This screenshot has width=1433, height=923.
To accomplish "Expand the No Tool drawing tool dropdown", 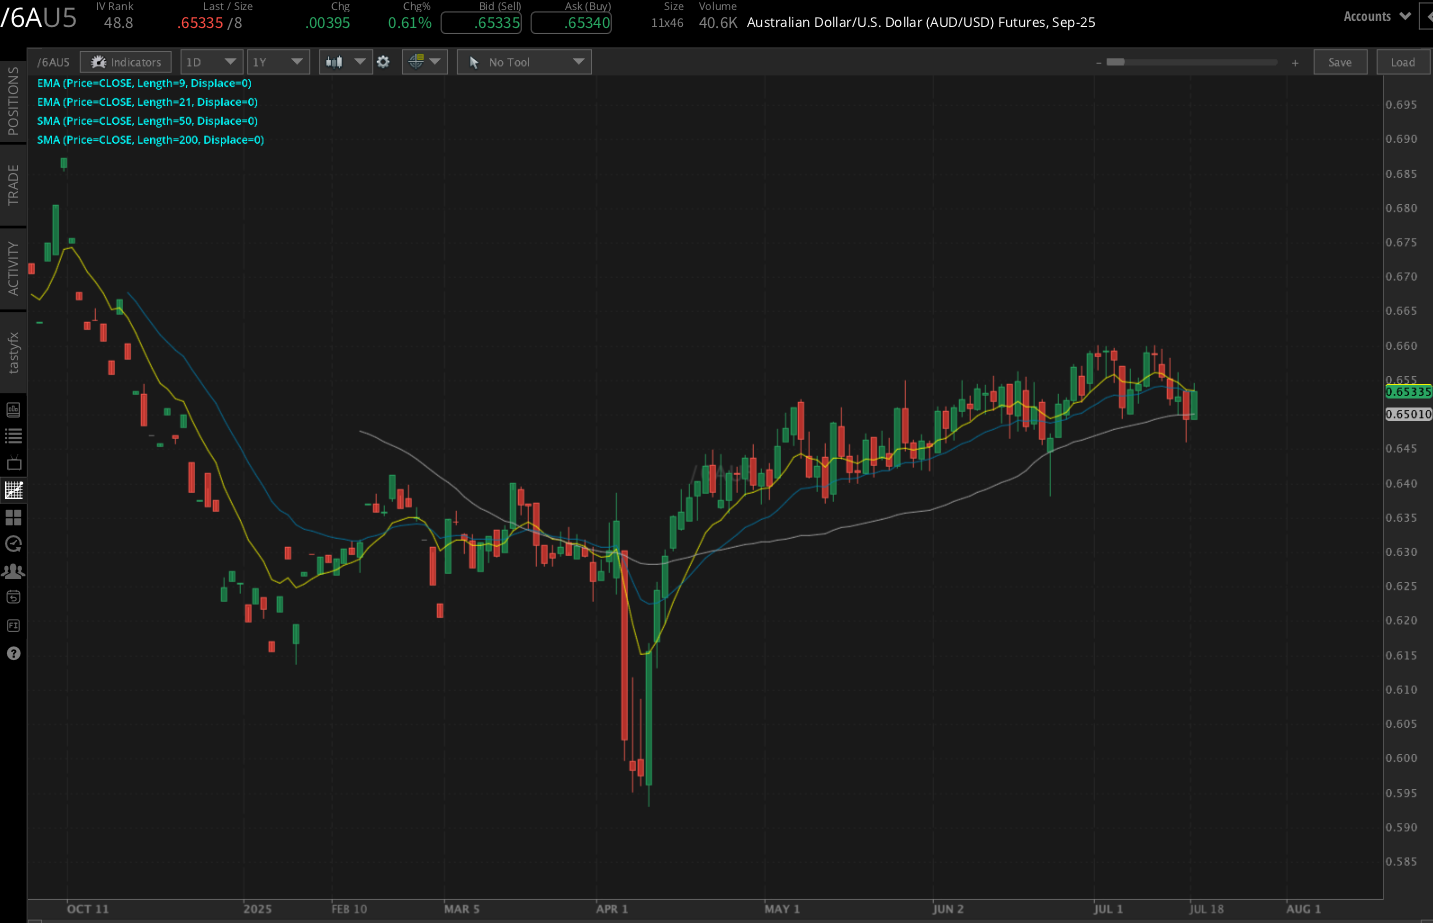I will (524, 61).
